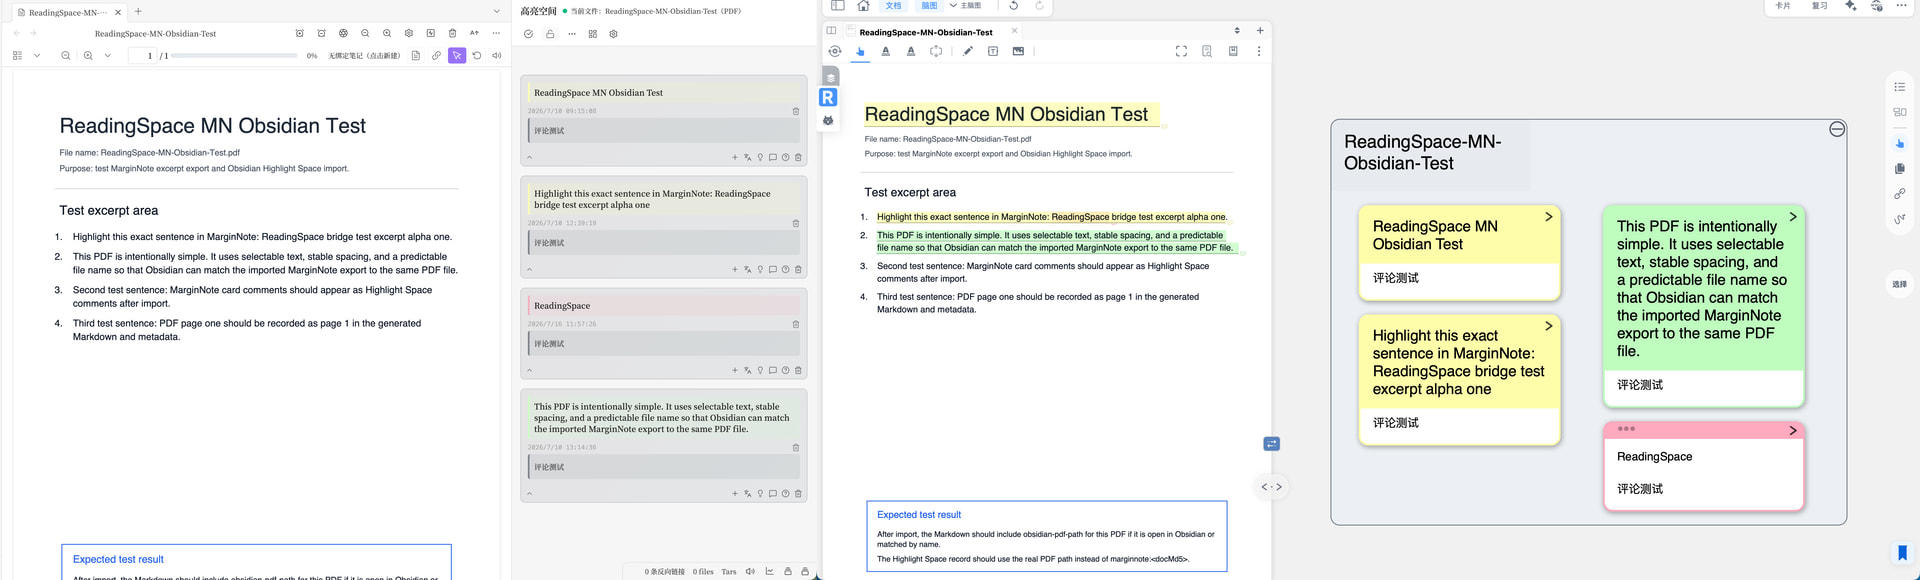This screenshot has height=580, width=1920.
Task: Switch to the 卡片 card tab
Action: pyautogui.click(x=1783, y=6)
